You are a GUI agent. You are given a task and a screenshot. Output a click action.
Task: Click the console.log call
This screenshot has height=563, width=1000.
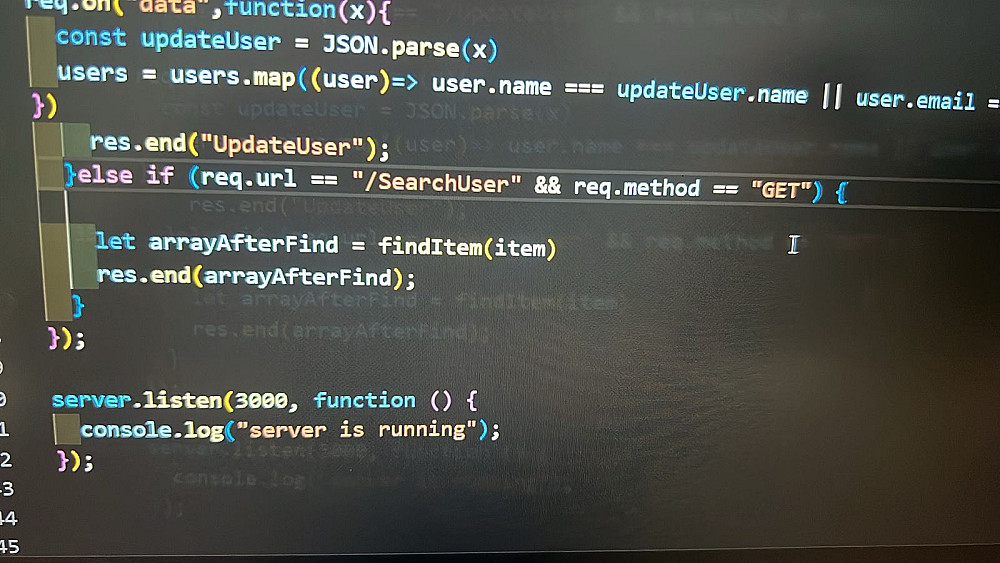290,430
